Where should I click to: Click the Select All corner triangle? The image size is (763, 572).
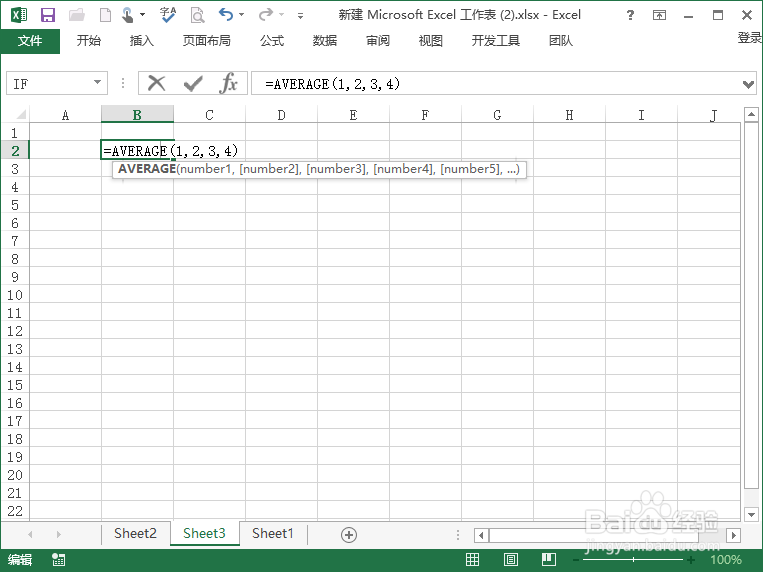(x=19, y=114)
